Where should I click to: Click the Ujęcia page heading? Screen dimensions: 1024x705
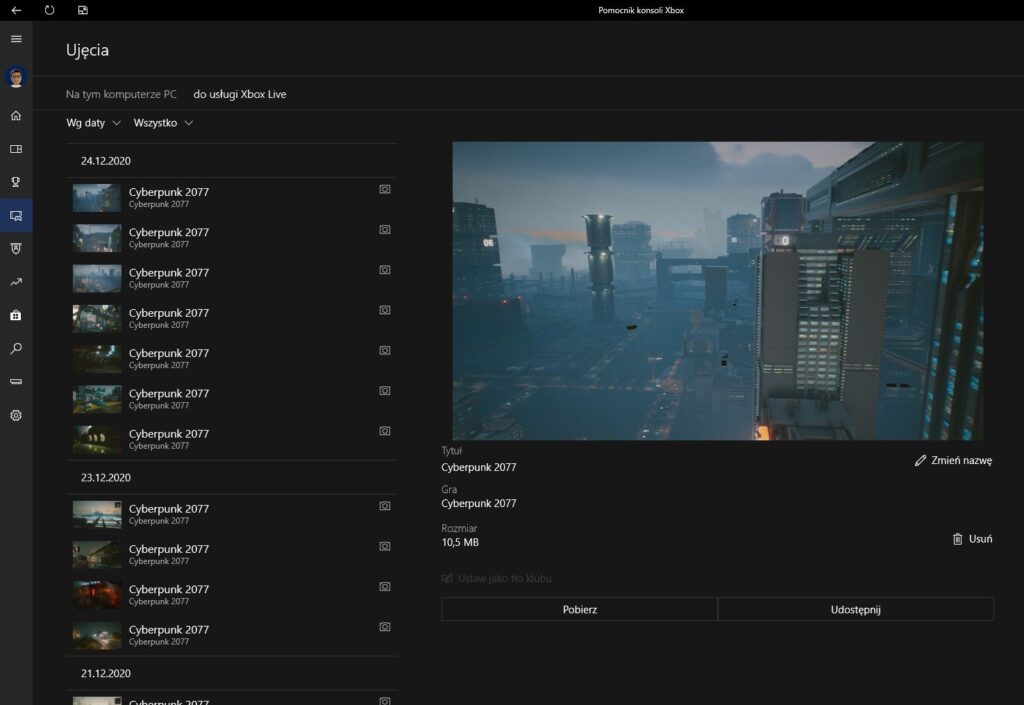click(x=88, y=50)
